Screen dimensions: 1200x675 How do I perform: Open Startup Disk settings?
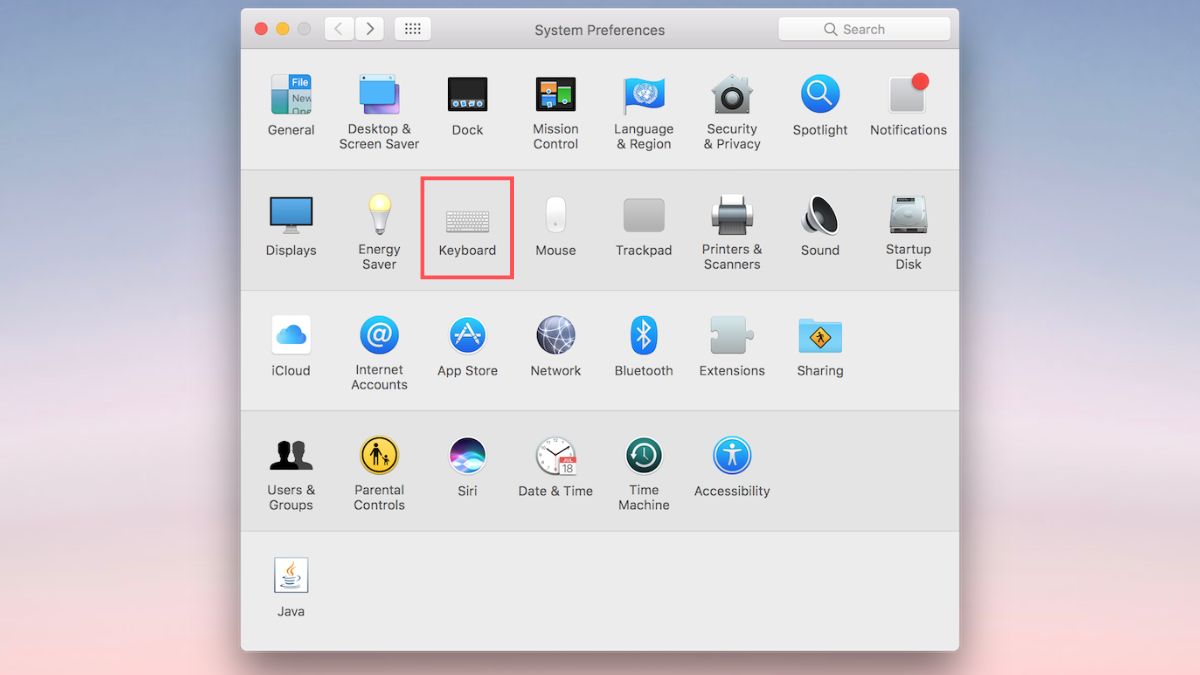908,232
